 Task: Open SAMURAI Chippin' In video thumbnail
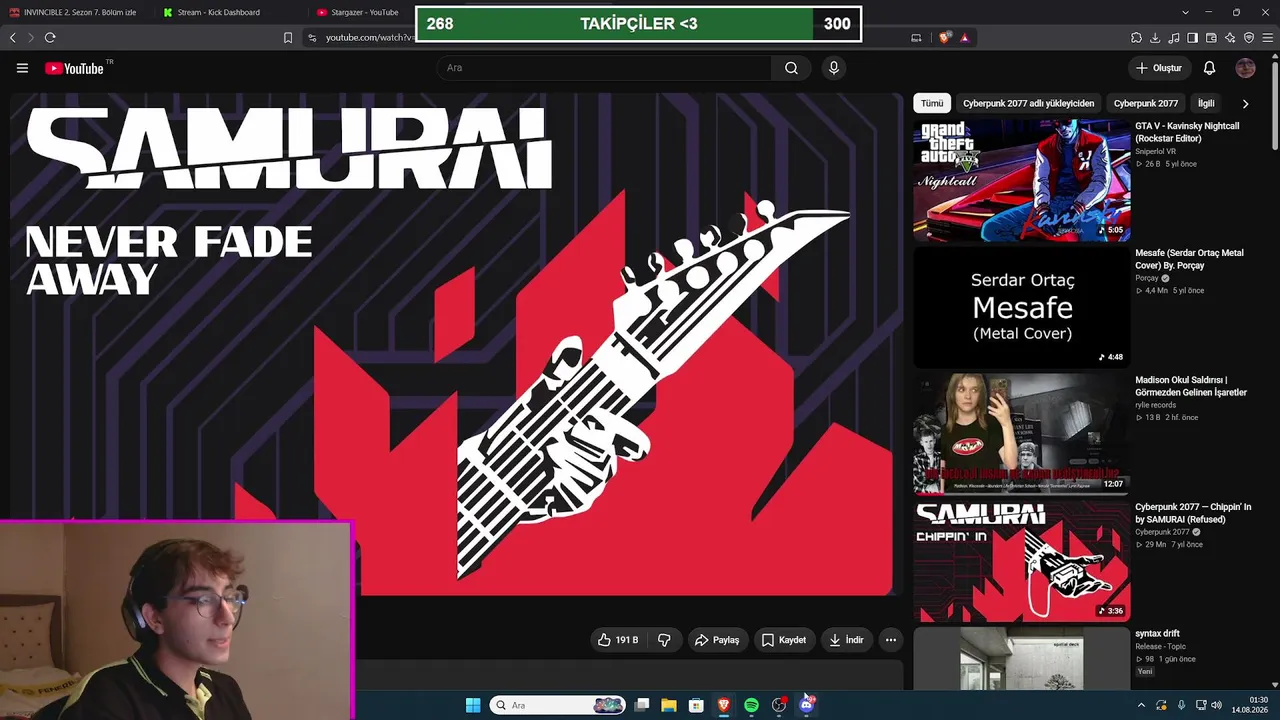click(1021, 561)
